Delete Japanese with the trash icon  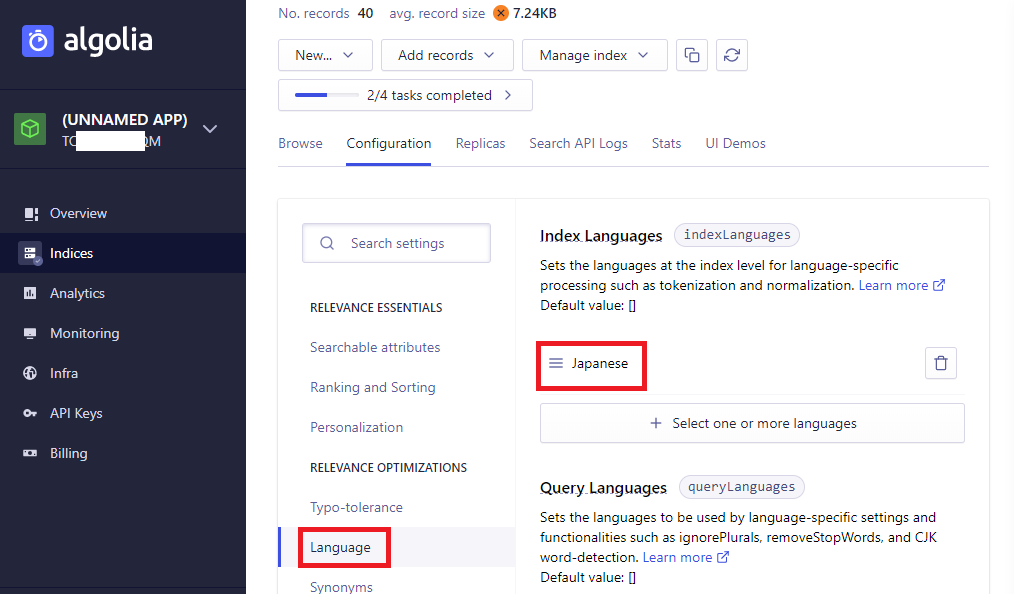(941, 363)
